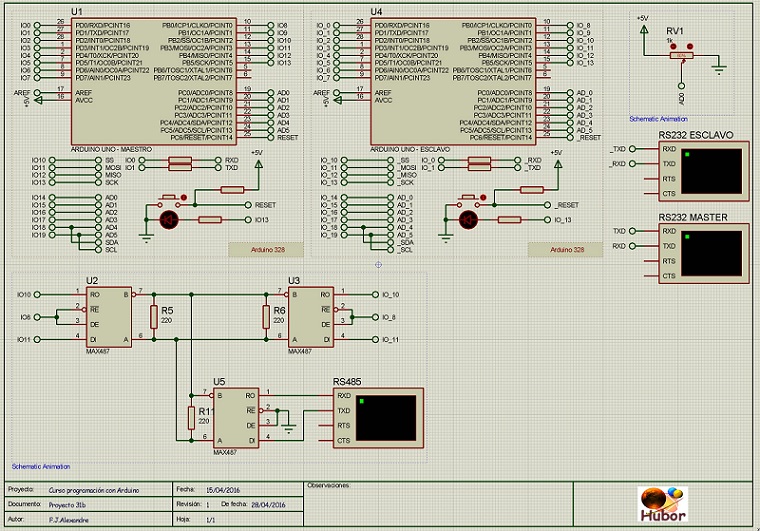Toggle the master reset push button's red latch dot
Viewport: 760px width, 531px height.
[x=184, y=198]
